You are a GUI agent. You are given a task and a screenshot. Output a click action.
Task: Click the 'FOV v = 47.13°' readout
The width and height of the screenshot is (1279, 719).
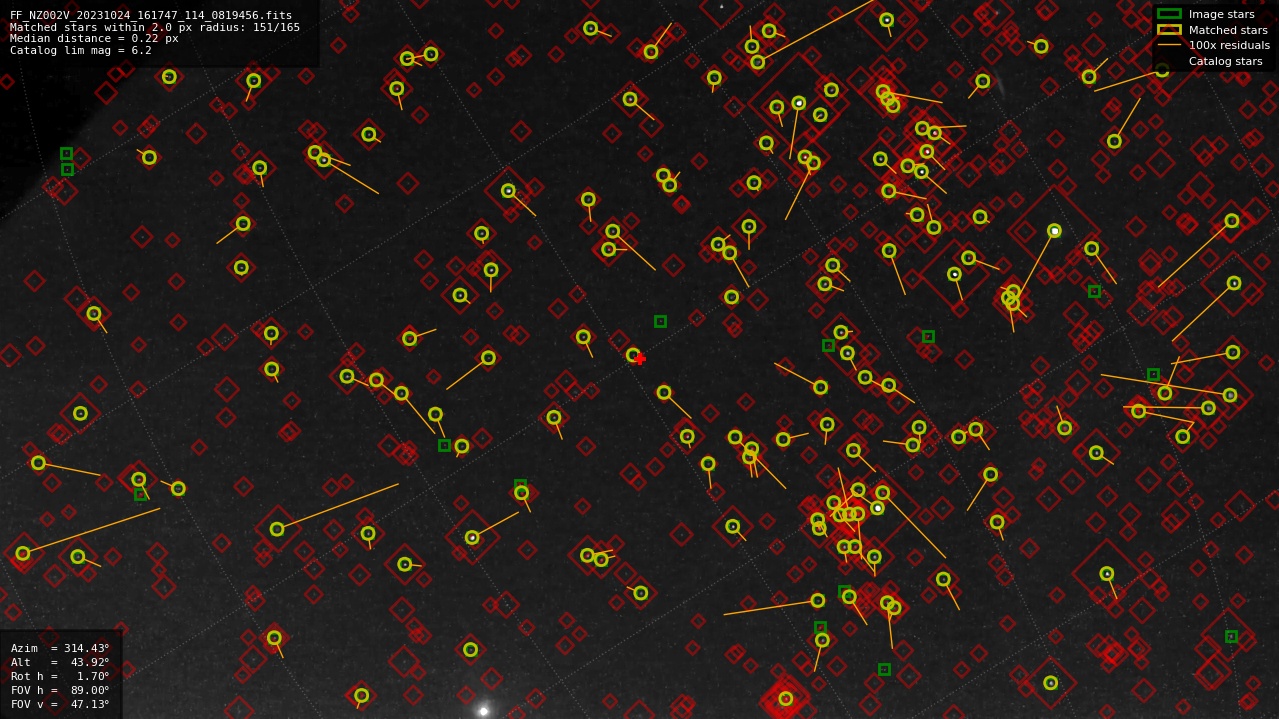click(60, 704)
